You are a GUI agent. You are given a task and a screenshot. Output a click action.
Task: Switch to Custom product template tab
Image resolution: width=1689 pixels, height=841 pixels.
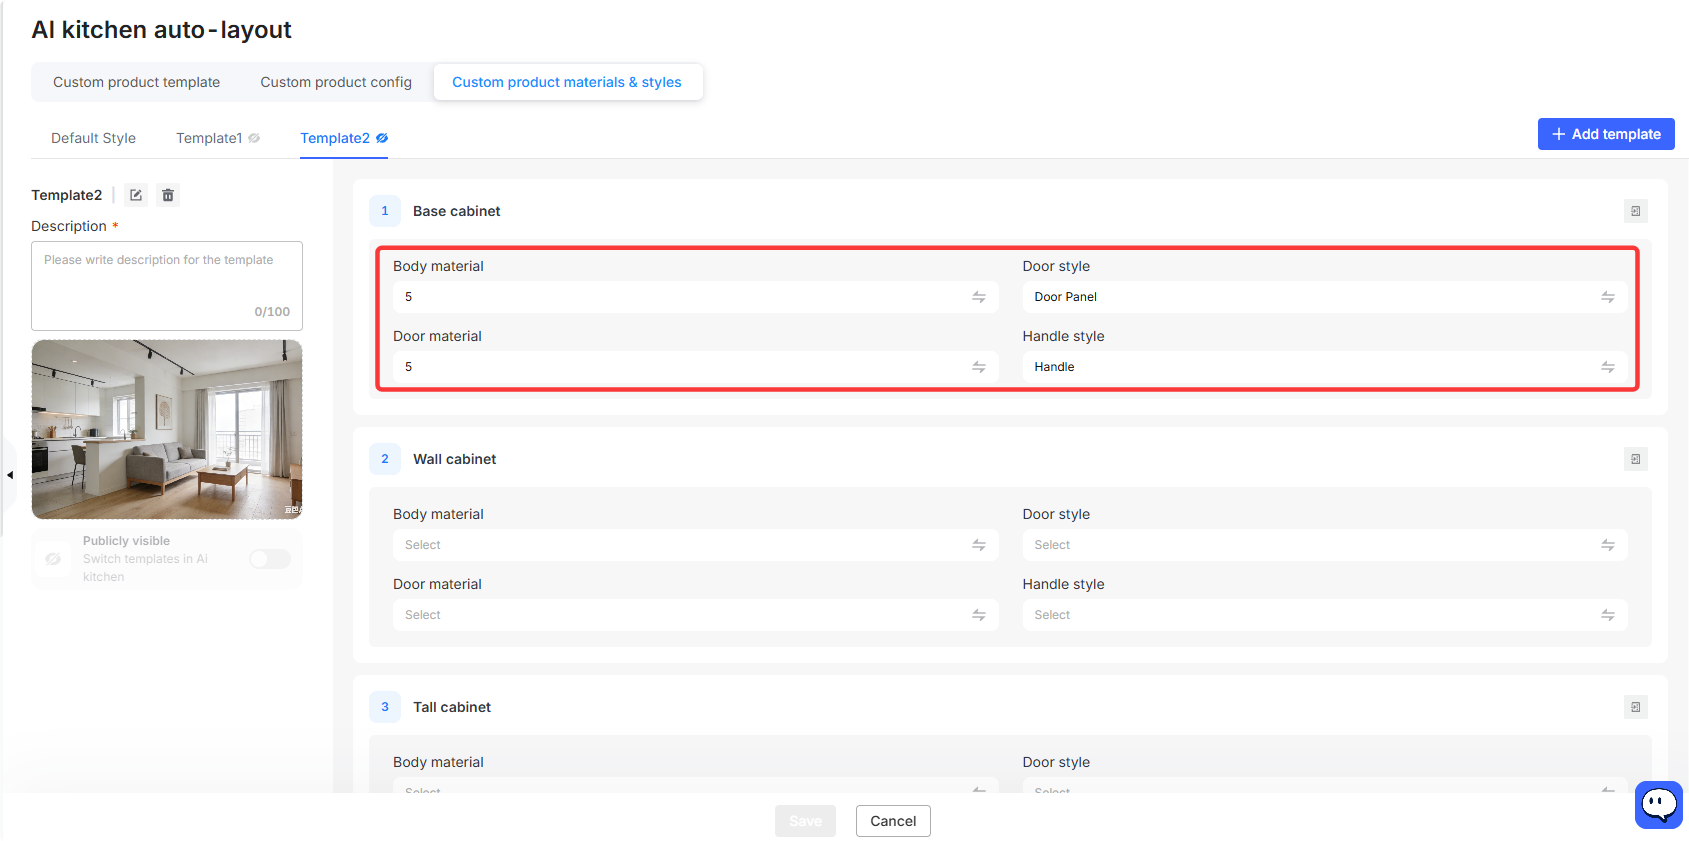[136, 82]
